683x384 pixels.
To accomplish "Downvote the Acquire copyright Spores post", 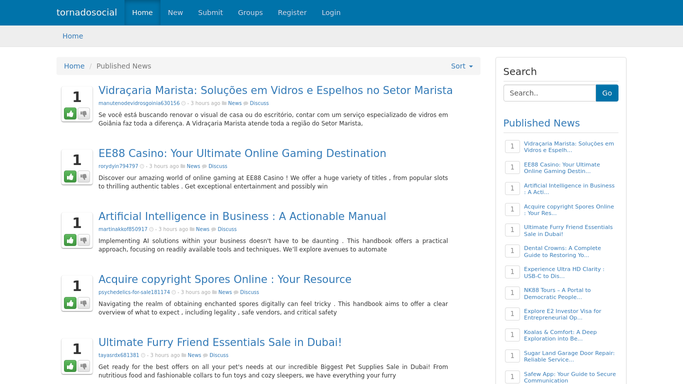I will click(x=84, y=303).
